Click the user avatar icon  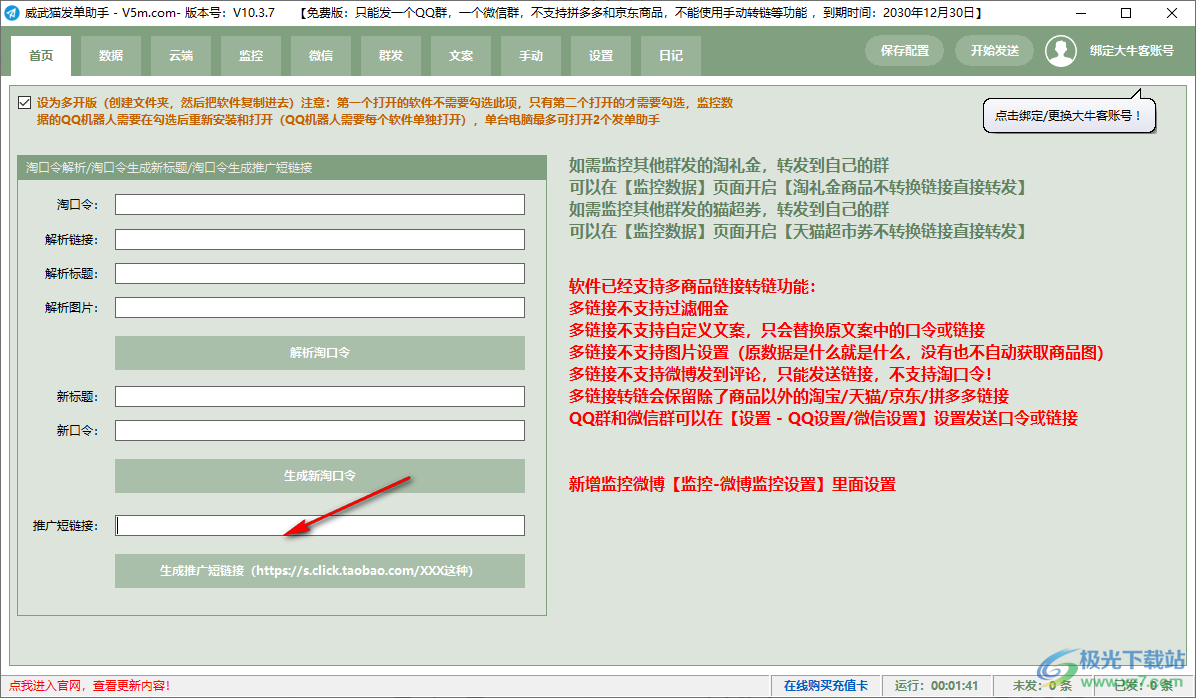(1060, 51)
